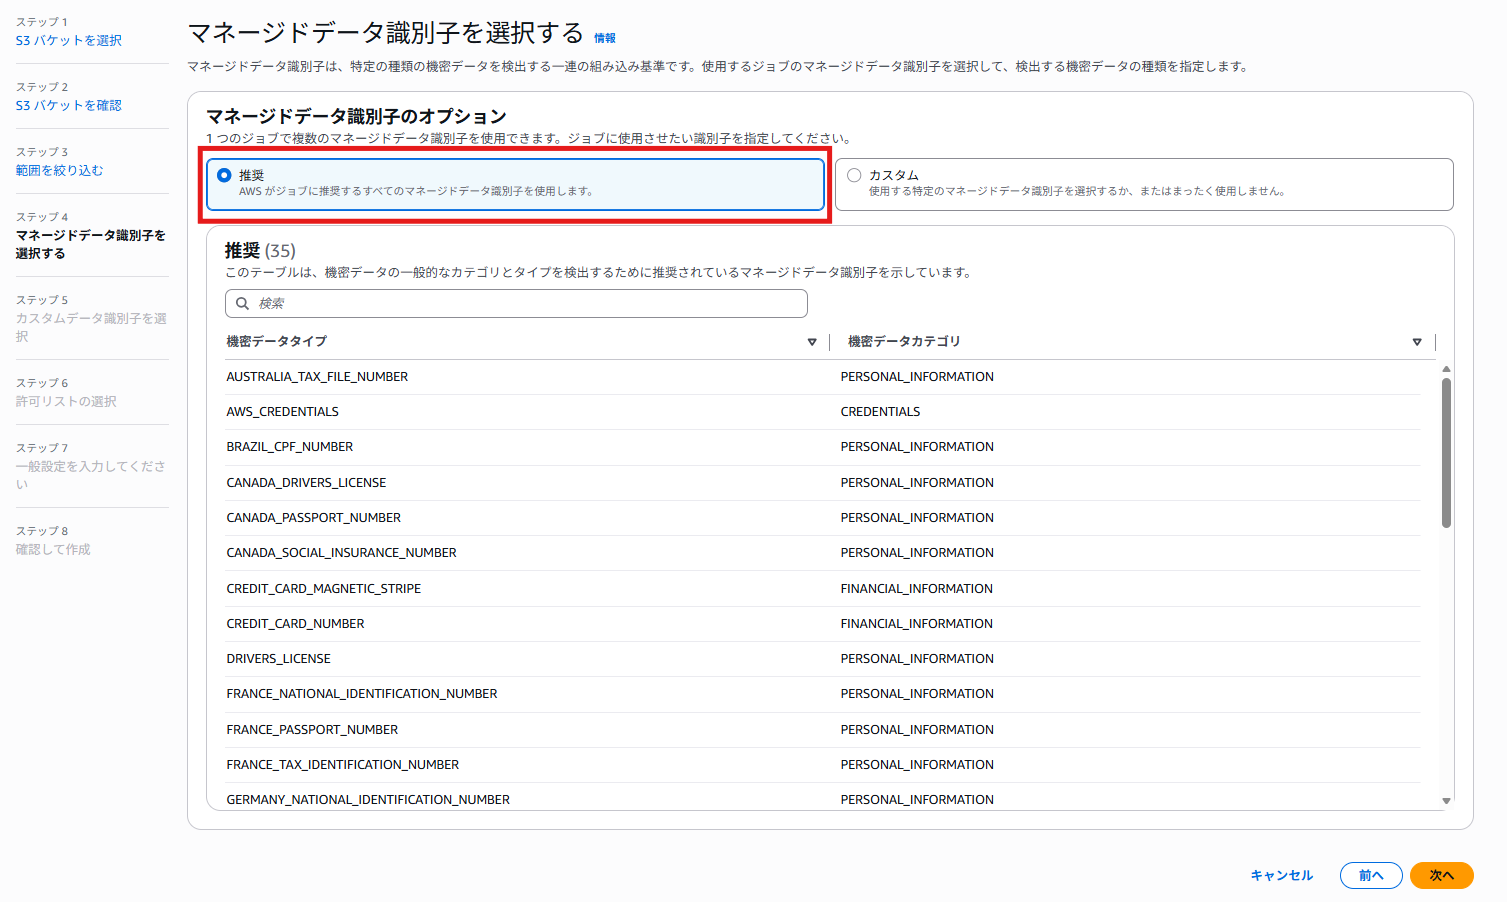Select the FRANCE_PASSPORT_NUMBER row

tap(823, 730)
